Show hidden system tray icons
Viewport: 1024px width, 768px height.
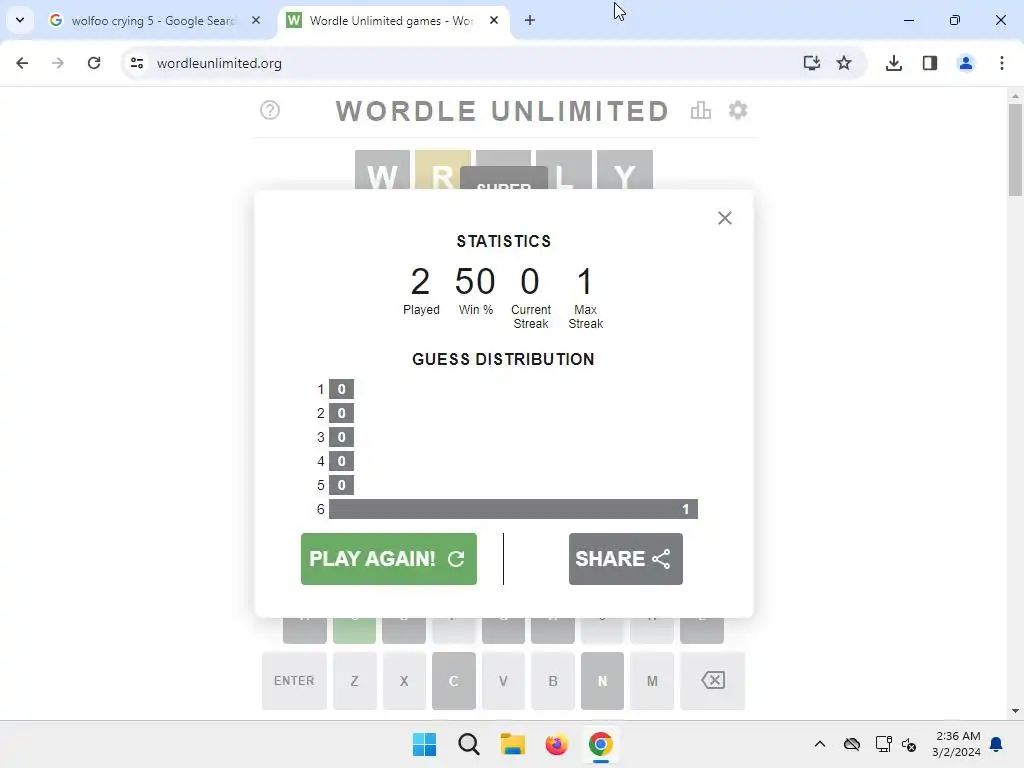coord(820,744)
